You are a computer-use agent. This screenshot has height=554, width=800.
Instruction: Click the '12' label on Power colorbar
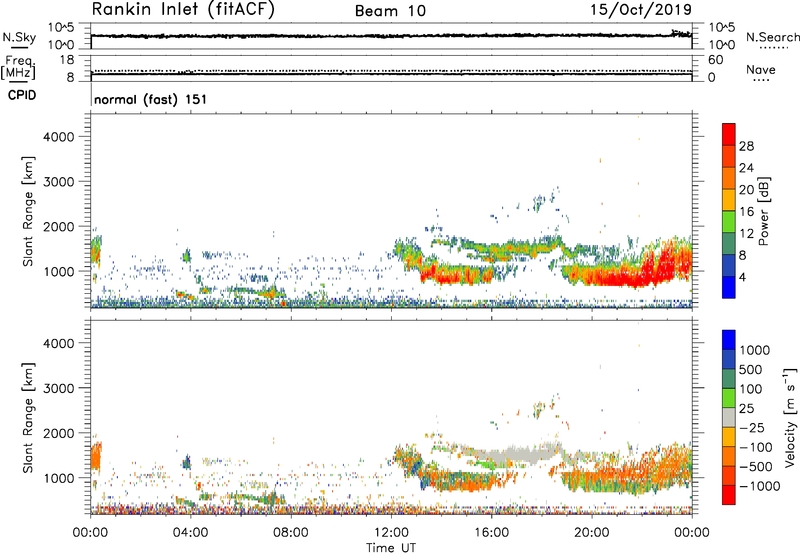[x=746, y=234]
